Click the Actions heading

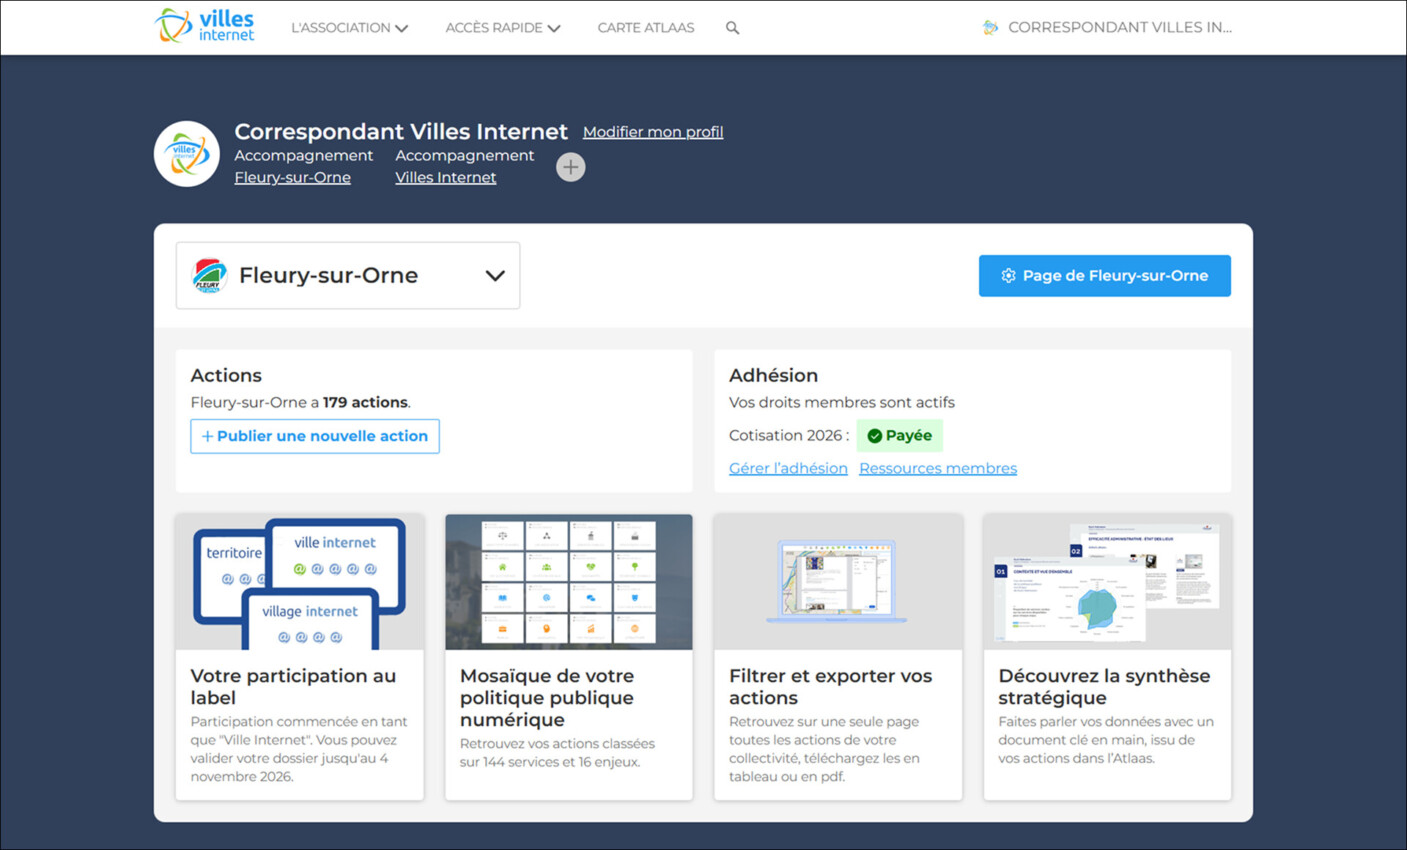[x=226, y=375]
